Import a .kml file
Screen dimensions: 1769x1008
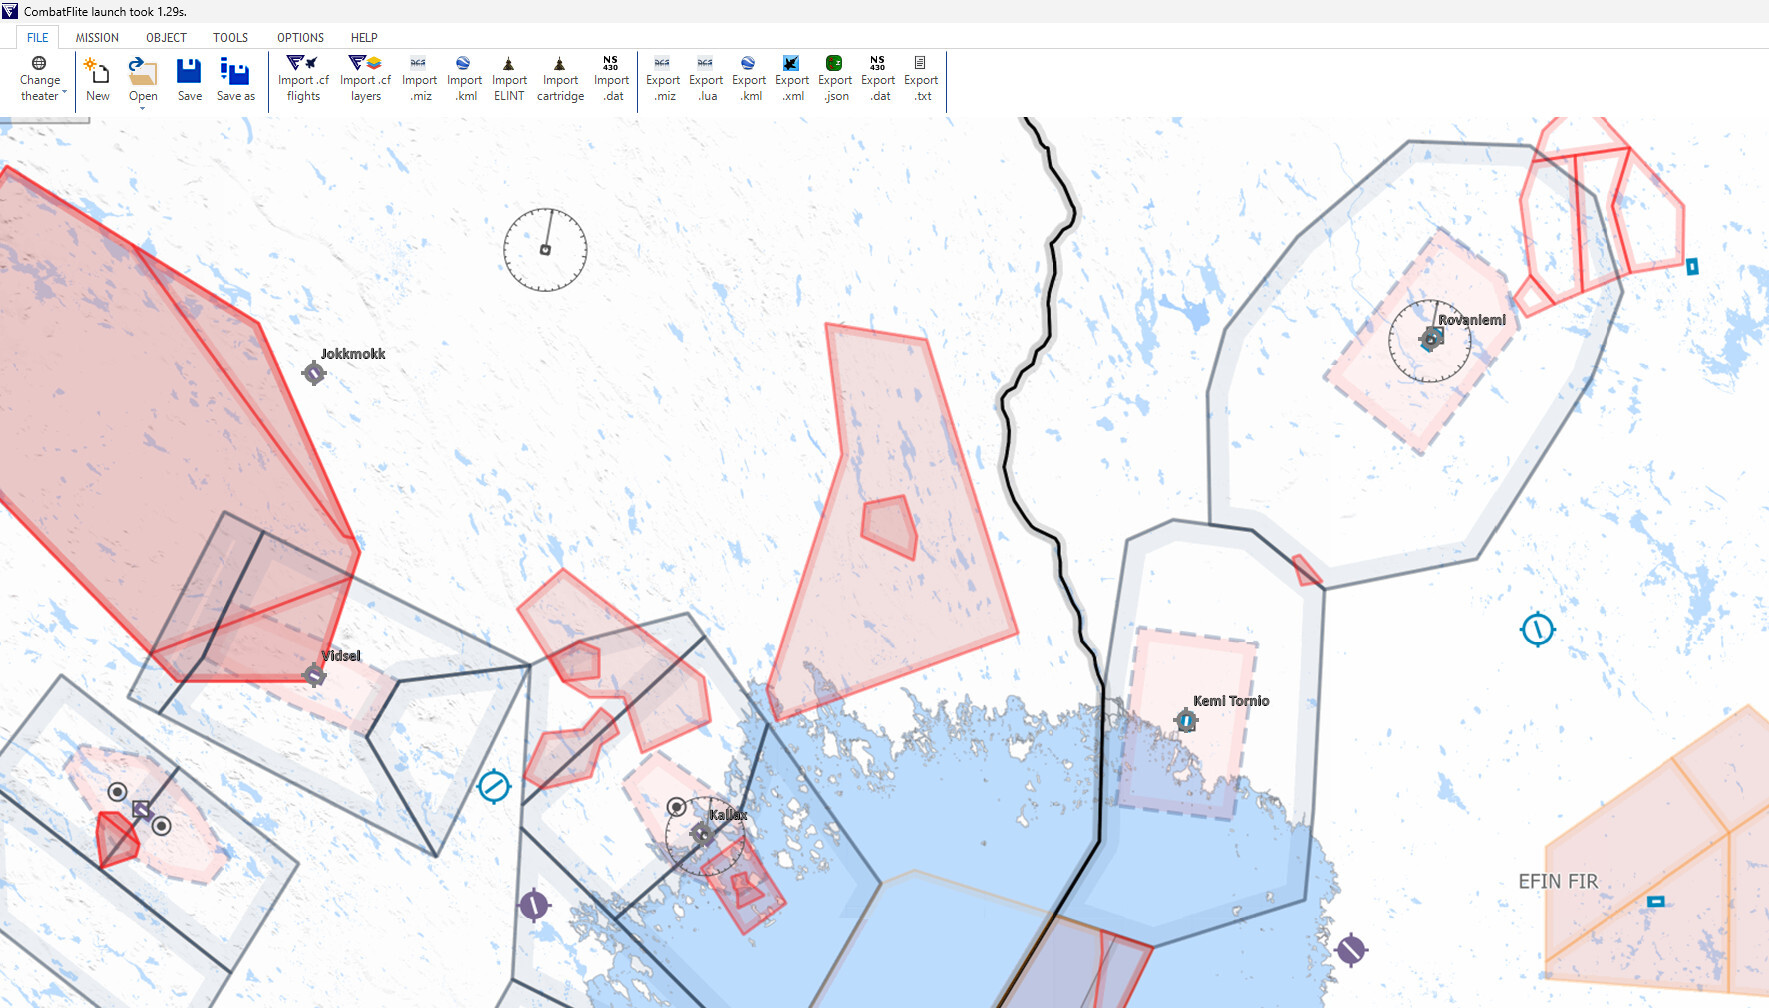tap(464, 79)
